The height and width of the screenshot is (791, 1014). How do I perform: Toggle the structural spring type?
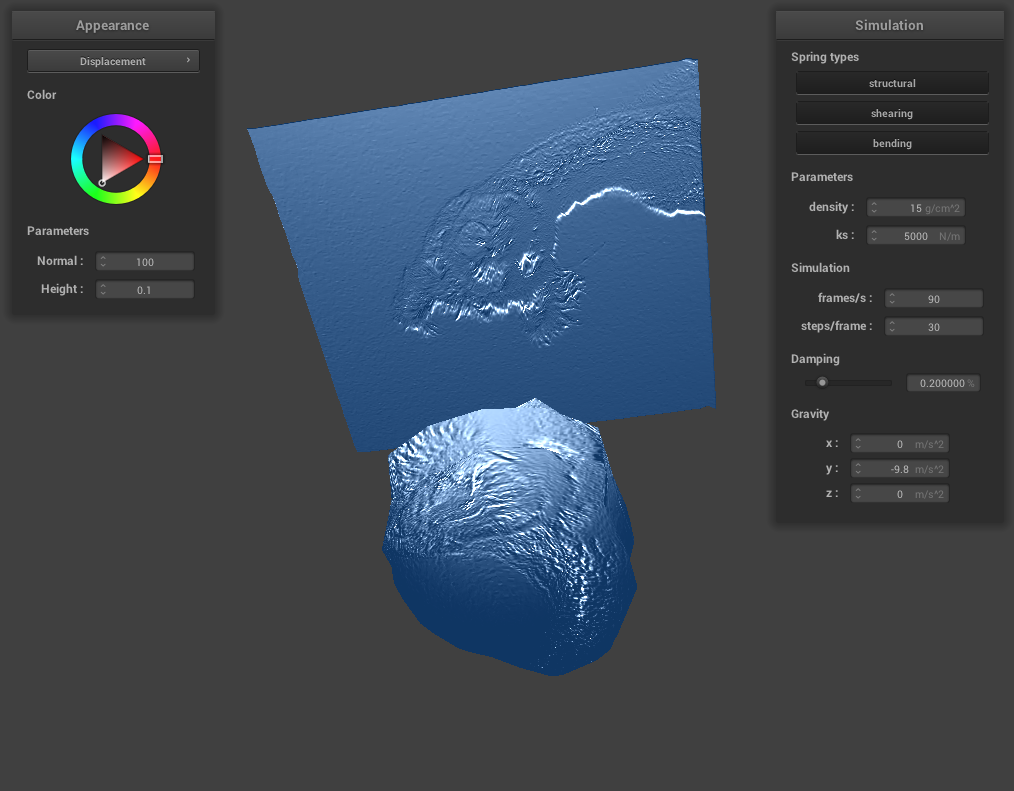(x=892, y=83)
